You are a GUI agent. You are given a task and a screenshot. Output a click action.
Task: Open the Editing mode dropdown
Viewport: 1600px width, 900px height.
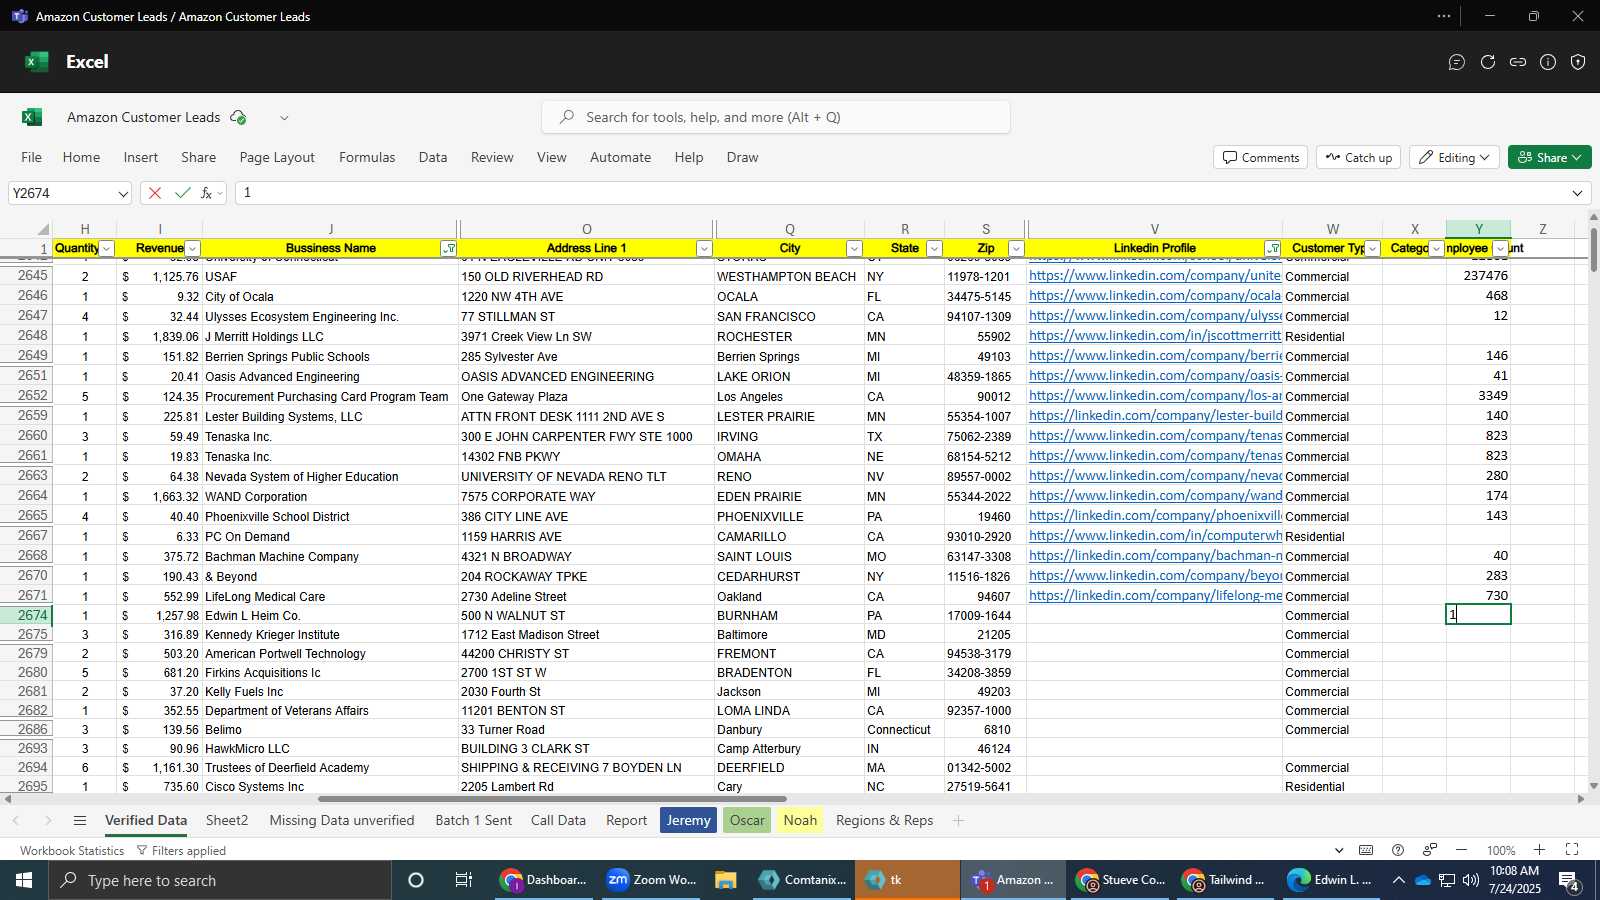[x=1454, y=158]
